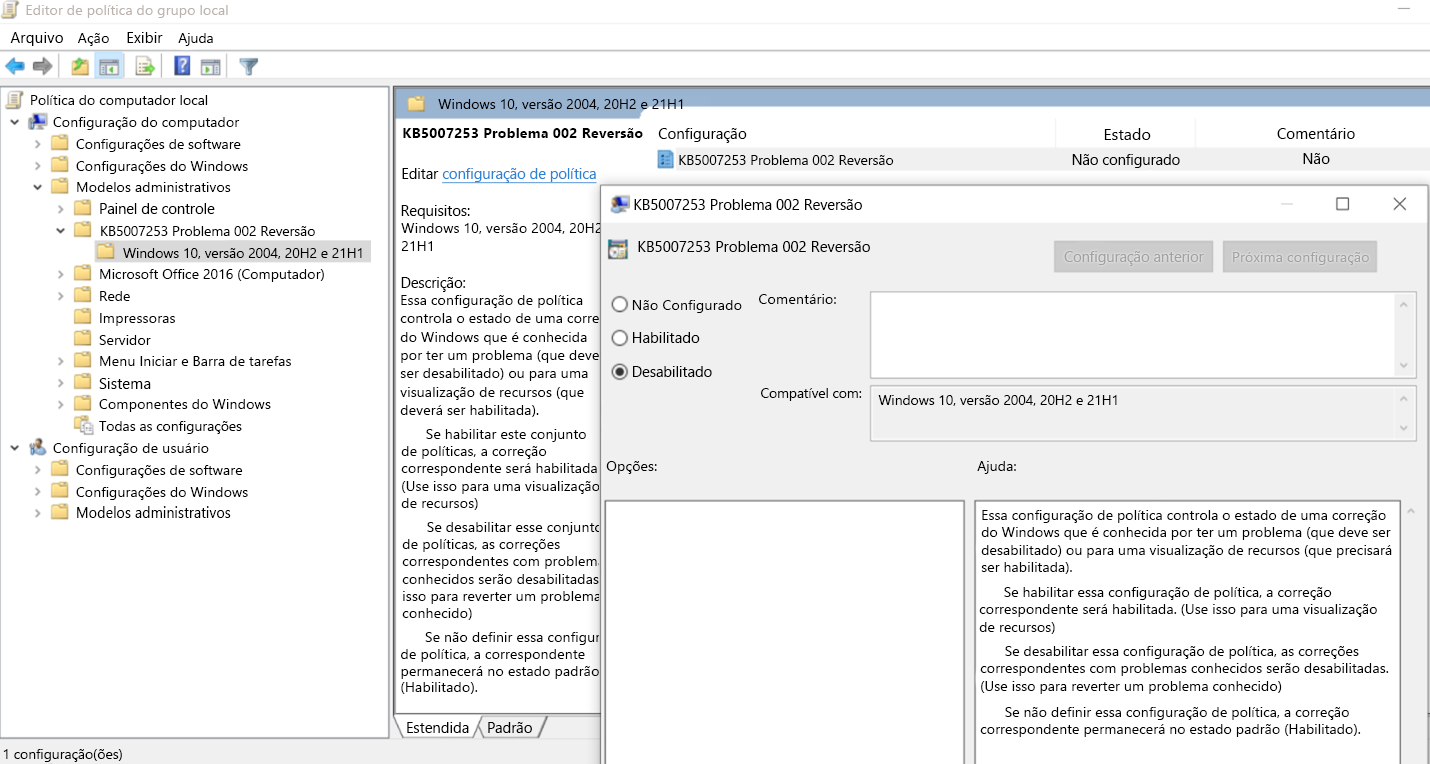Expand the Sistema node
This screenshot has height=764, width=1430.
pyautogui.click(x=60, y=383)
